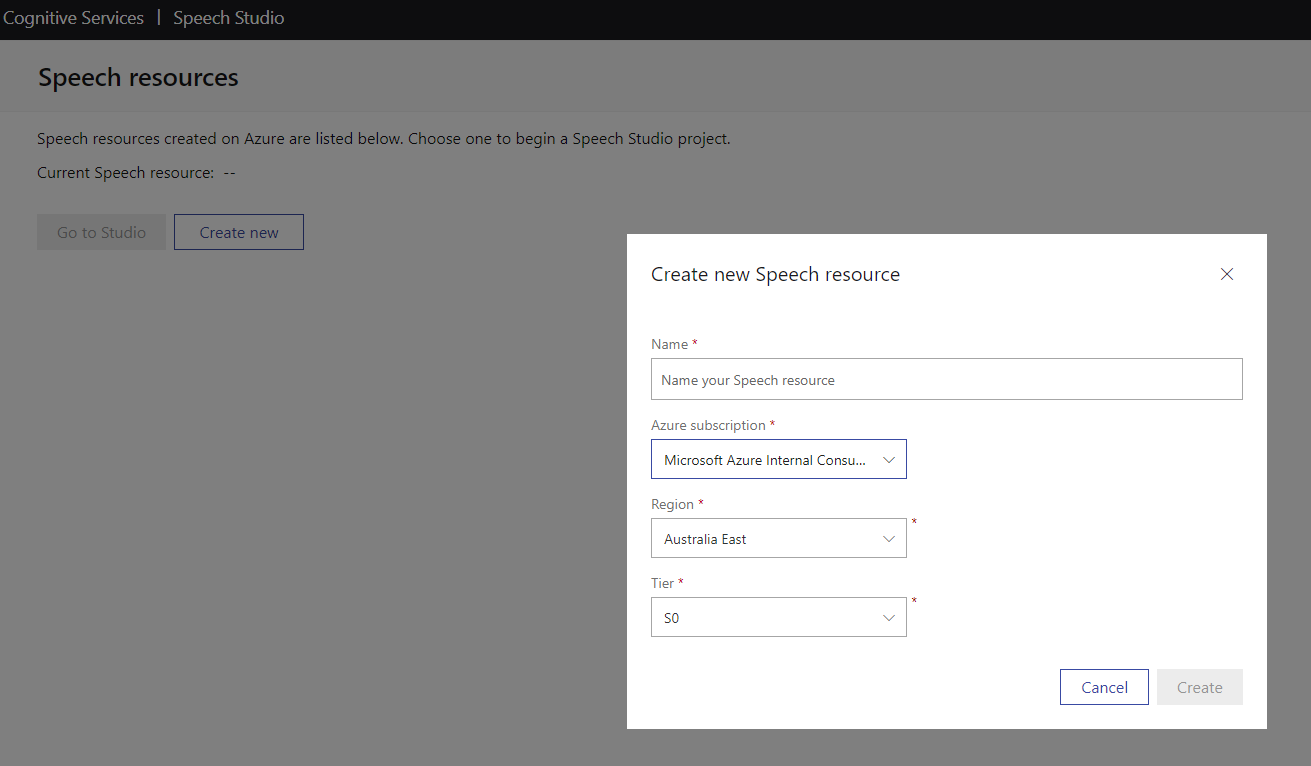This screenshot has height=766, width=1311.
Task: Click the Tier dropdown chevron arrow
Action: point(889,618)
